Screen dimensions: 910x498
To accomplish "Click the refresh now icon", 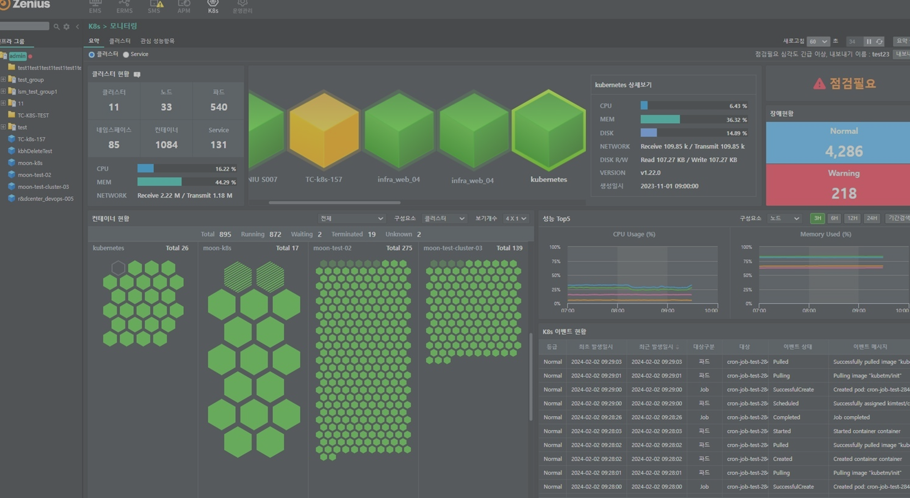I will [879, 41].
